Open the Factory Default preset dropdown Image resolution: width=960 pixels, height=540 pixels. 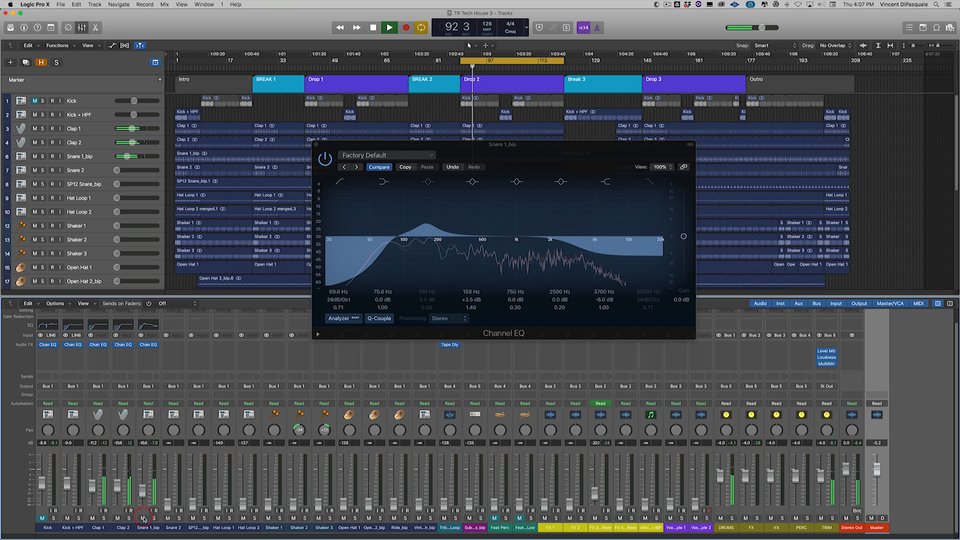click(x=387, y=156)
